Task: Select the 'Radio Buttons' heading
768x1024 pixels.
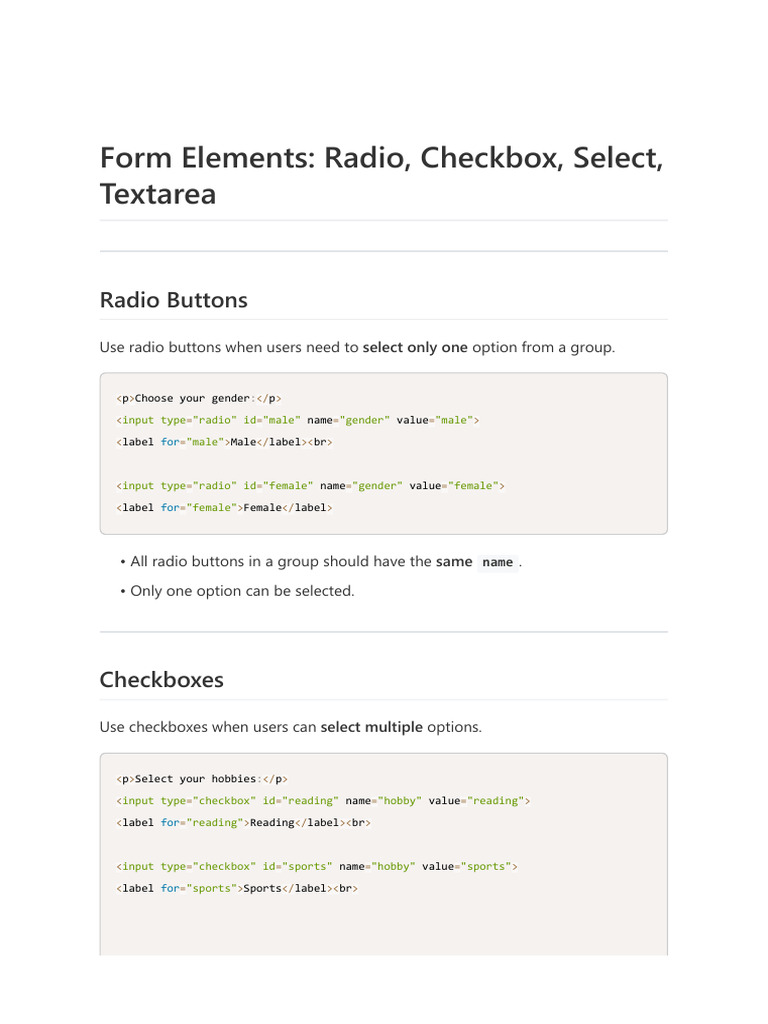Action: point(174,300)
